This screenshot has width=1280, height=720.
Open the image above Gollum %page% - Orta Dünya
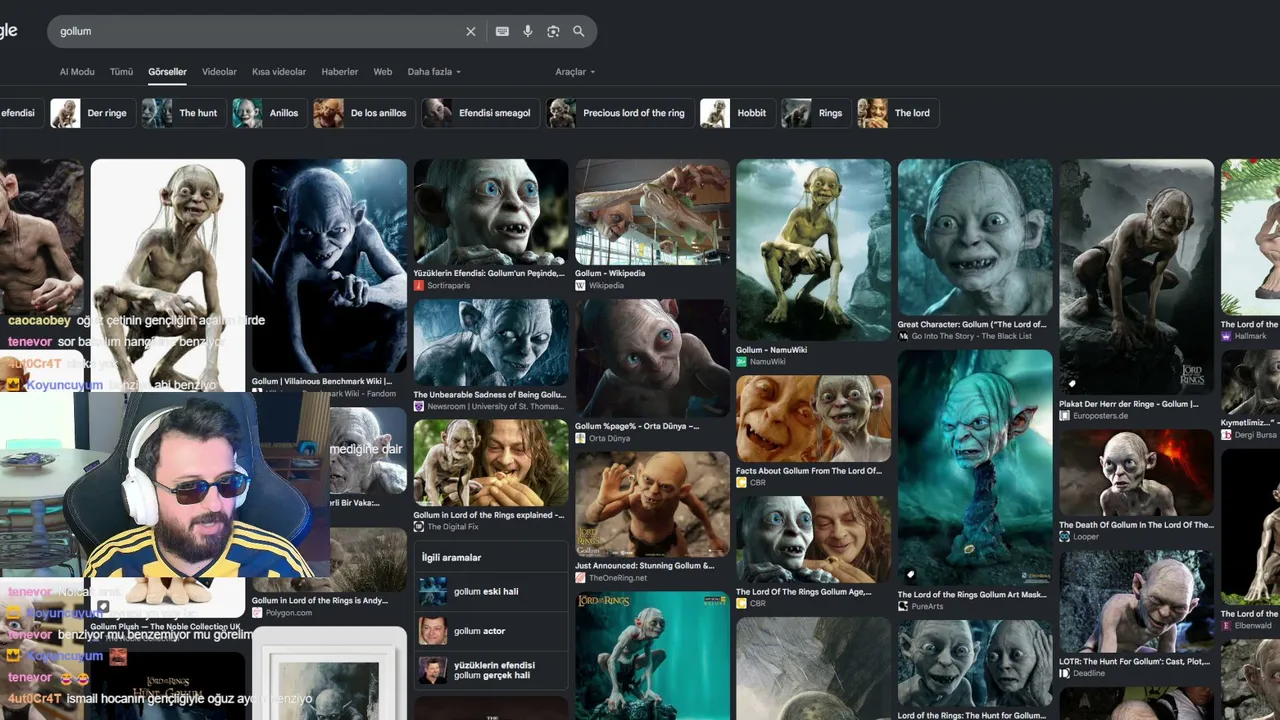click(652, 358)
